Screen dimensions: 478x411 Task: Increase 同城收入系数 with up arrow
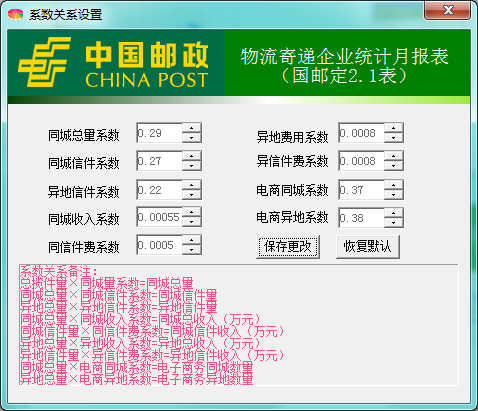click(191, 212)
